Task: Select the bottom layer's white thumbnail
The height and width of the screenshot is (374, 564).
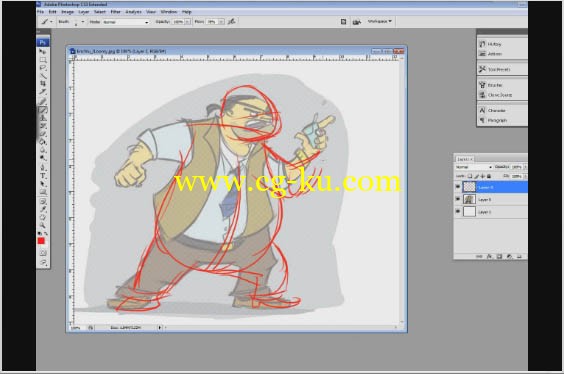Action: tap(469, 211)
